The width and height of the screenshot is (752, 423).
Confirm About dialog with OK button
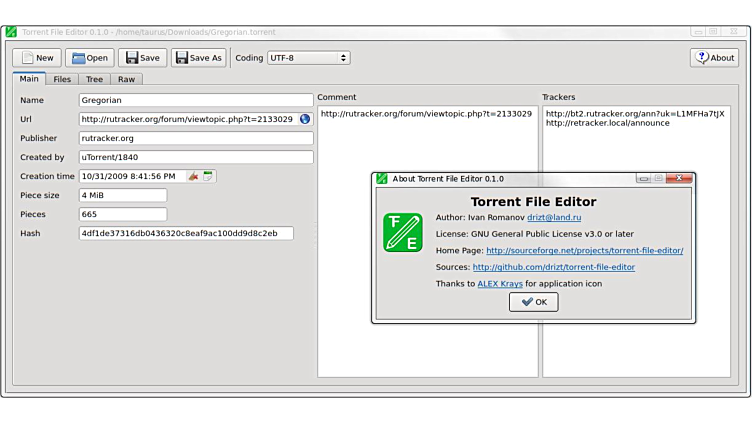533,302
